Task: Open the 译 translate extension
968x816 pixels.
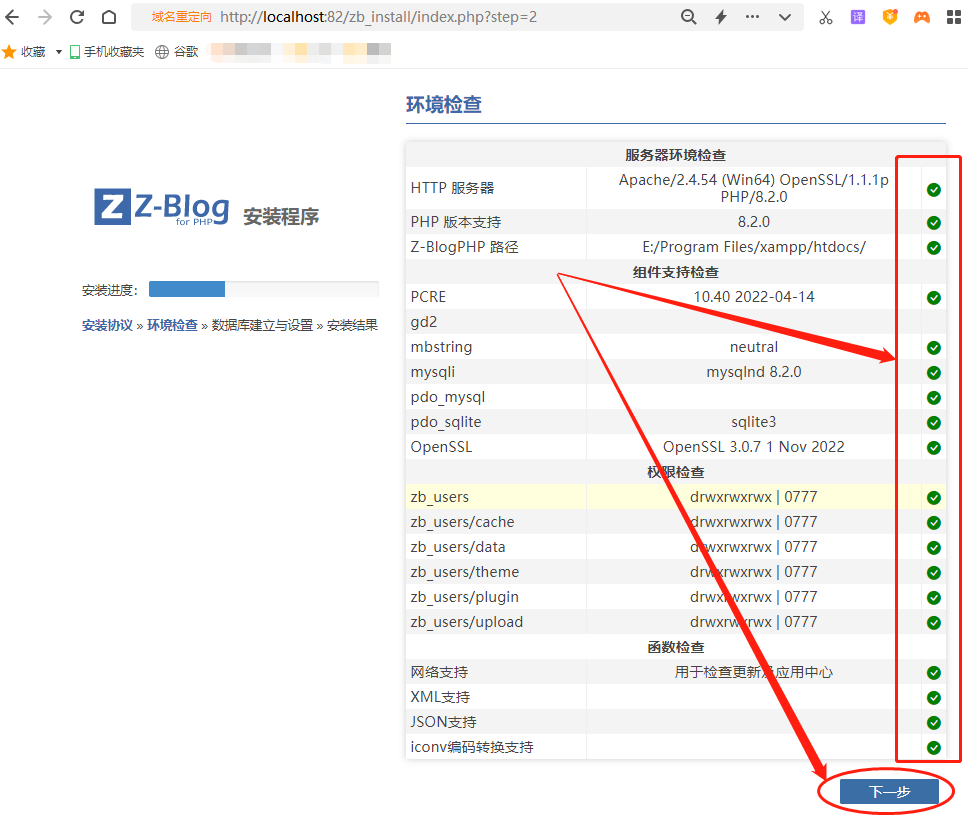Action: (x=857, y=16)
